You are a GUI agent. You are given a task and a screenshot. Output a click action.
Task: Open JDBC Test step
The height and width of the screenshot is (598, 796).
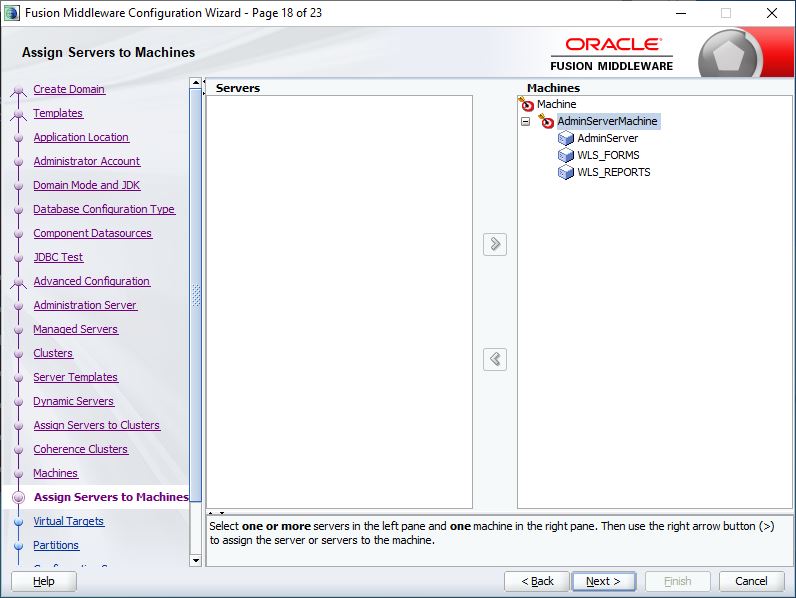click(x=58, y=257)
